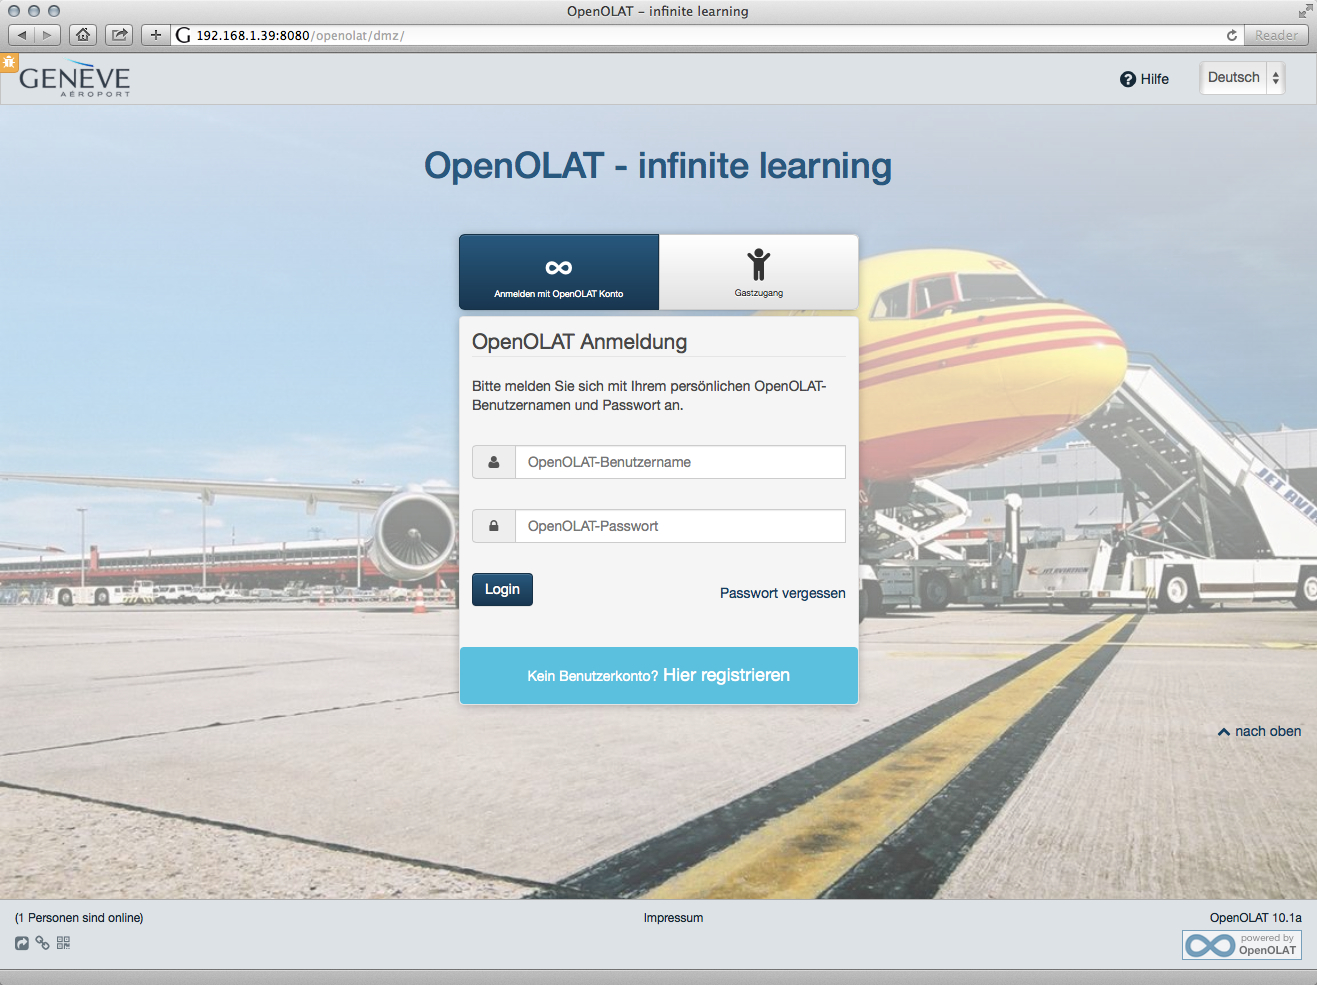Click the QR code icon in footer
1317x985 pixels.
63,943
